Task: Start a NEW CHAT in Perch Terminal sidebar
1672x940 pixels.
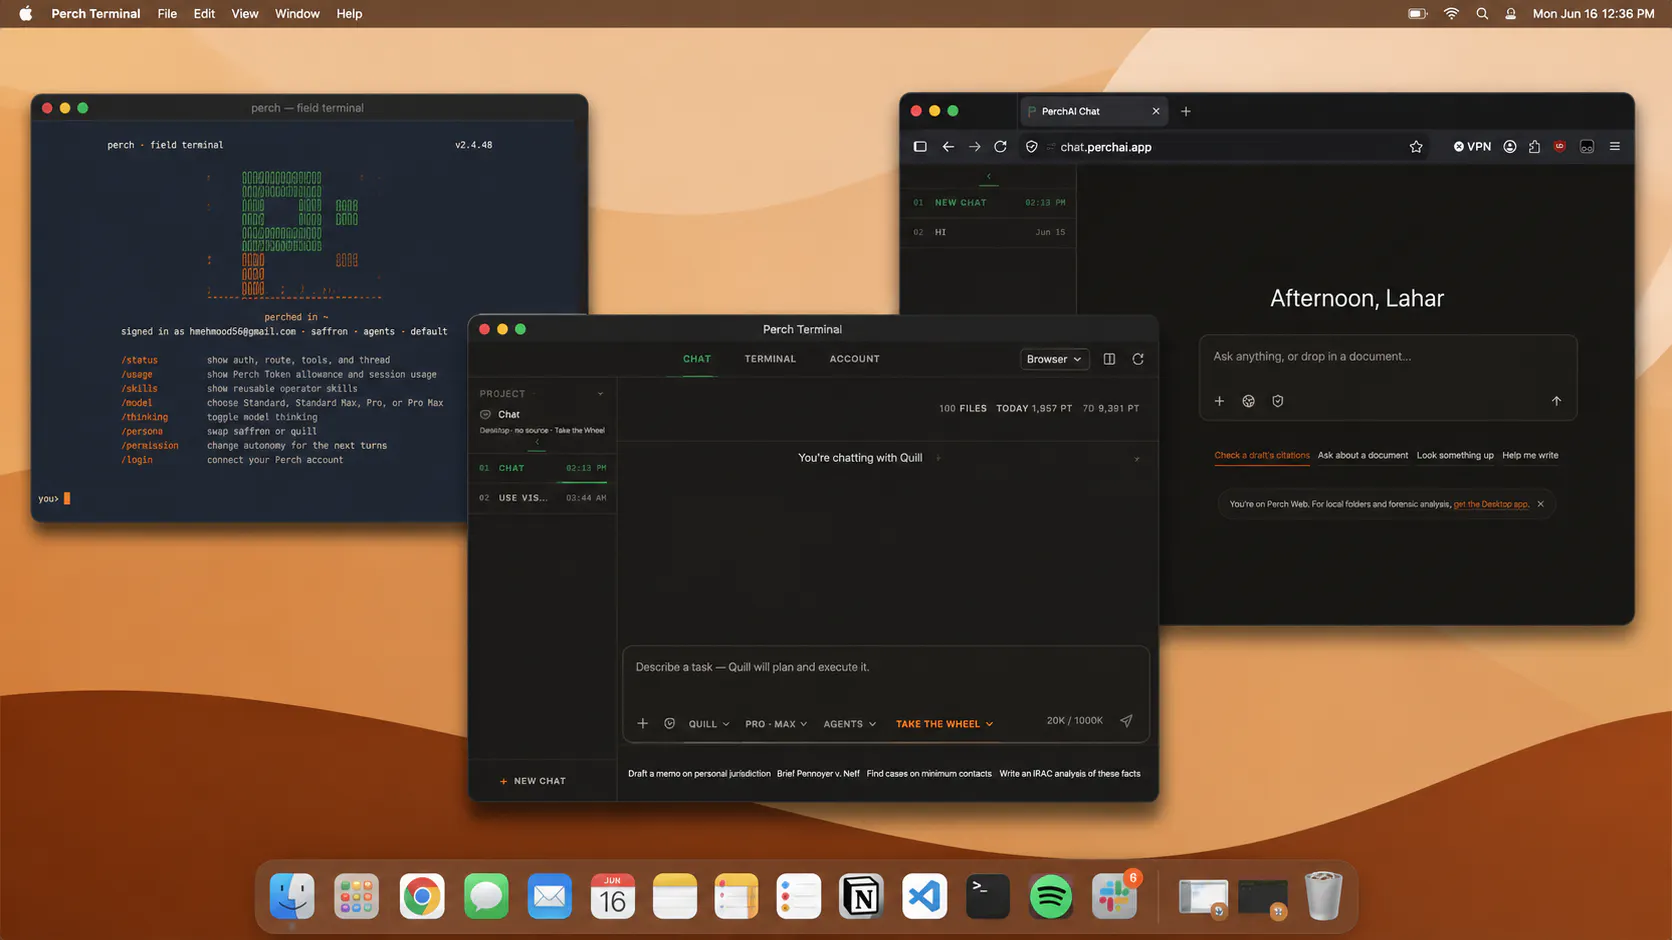Action: 533,781
